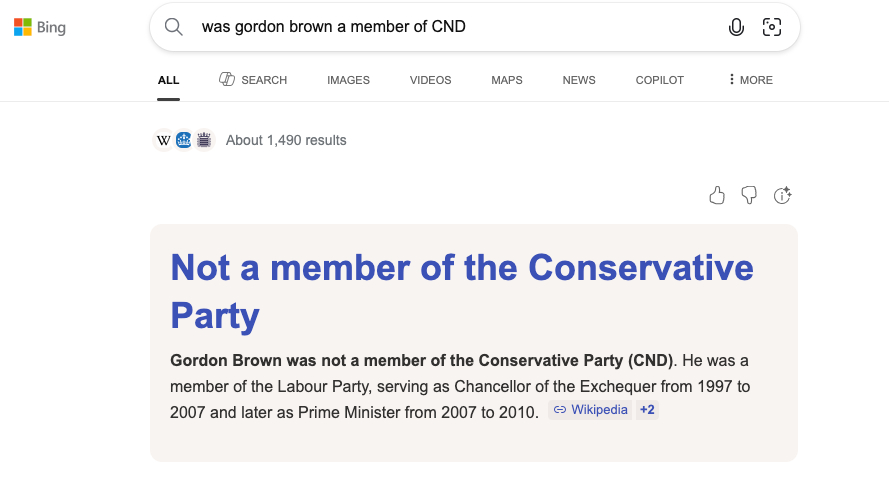Image resolution: width=889 pixels, height=485 pixels.
Task: Dislike the answer with thumbs down
Action: pos(749,195)
